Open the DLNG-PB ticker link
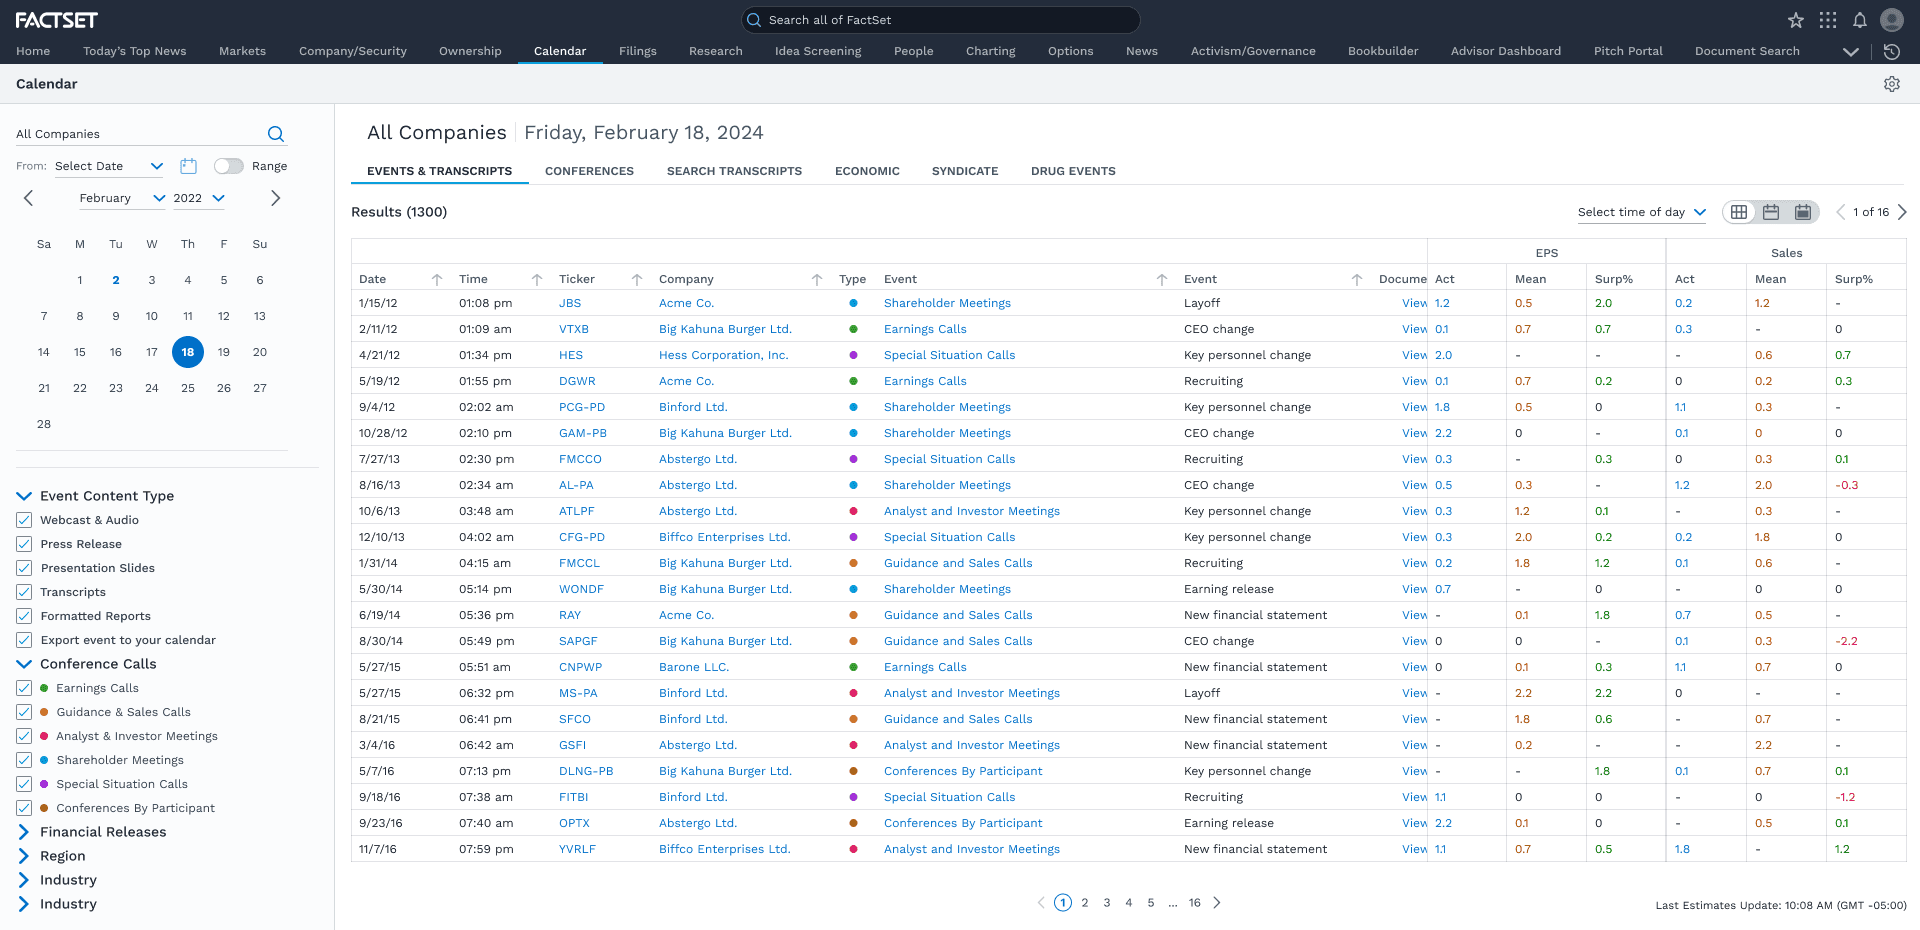Viewport: 1920px width, 930px height. pyautogui.click(x=586, y=771)
